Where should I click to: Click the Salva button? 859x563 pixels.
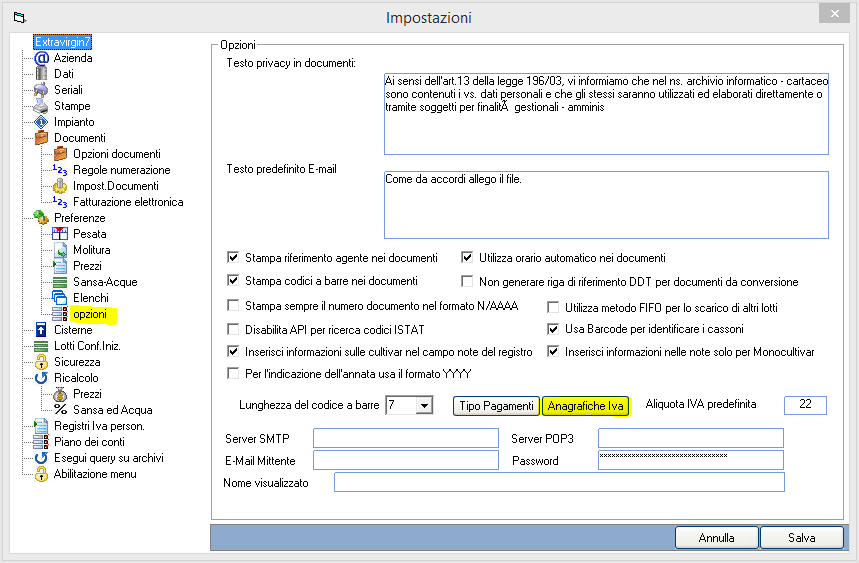pyautogui.click(x=801, y=538)
